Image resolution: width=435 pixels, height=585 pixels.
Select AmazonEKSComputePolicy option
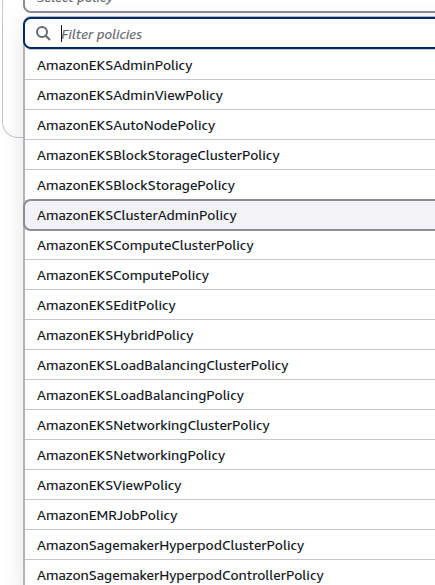tap(230, 275)
